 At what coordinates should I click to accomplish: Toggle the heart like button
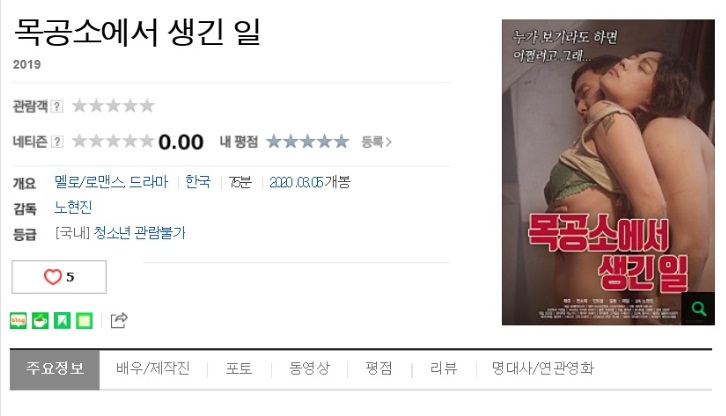[x=59, y=277]
